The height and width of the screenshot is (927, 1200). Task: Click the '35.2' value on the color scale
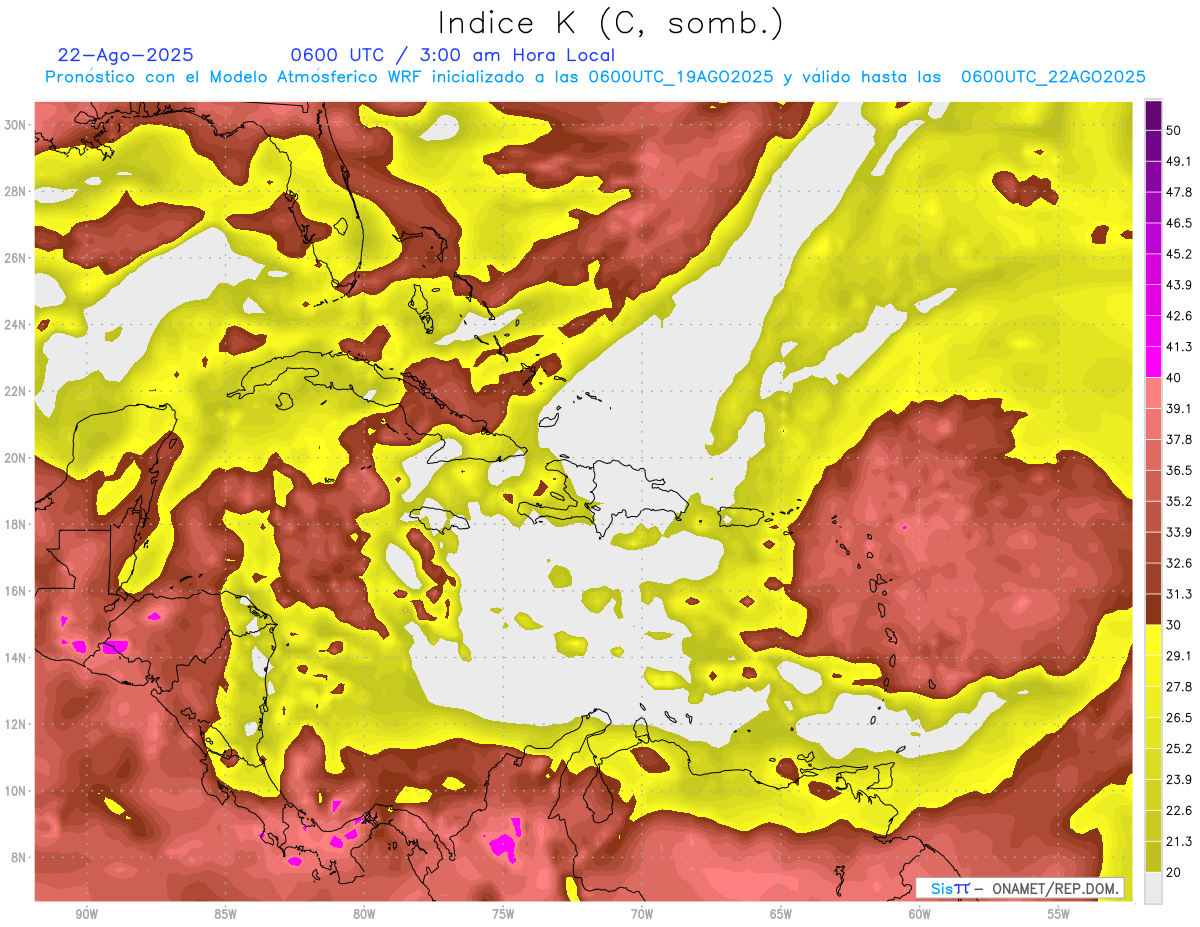point(1179,502)
